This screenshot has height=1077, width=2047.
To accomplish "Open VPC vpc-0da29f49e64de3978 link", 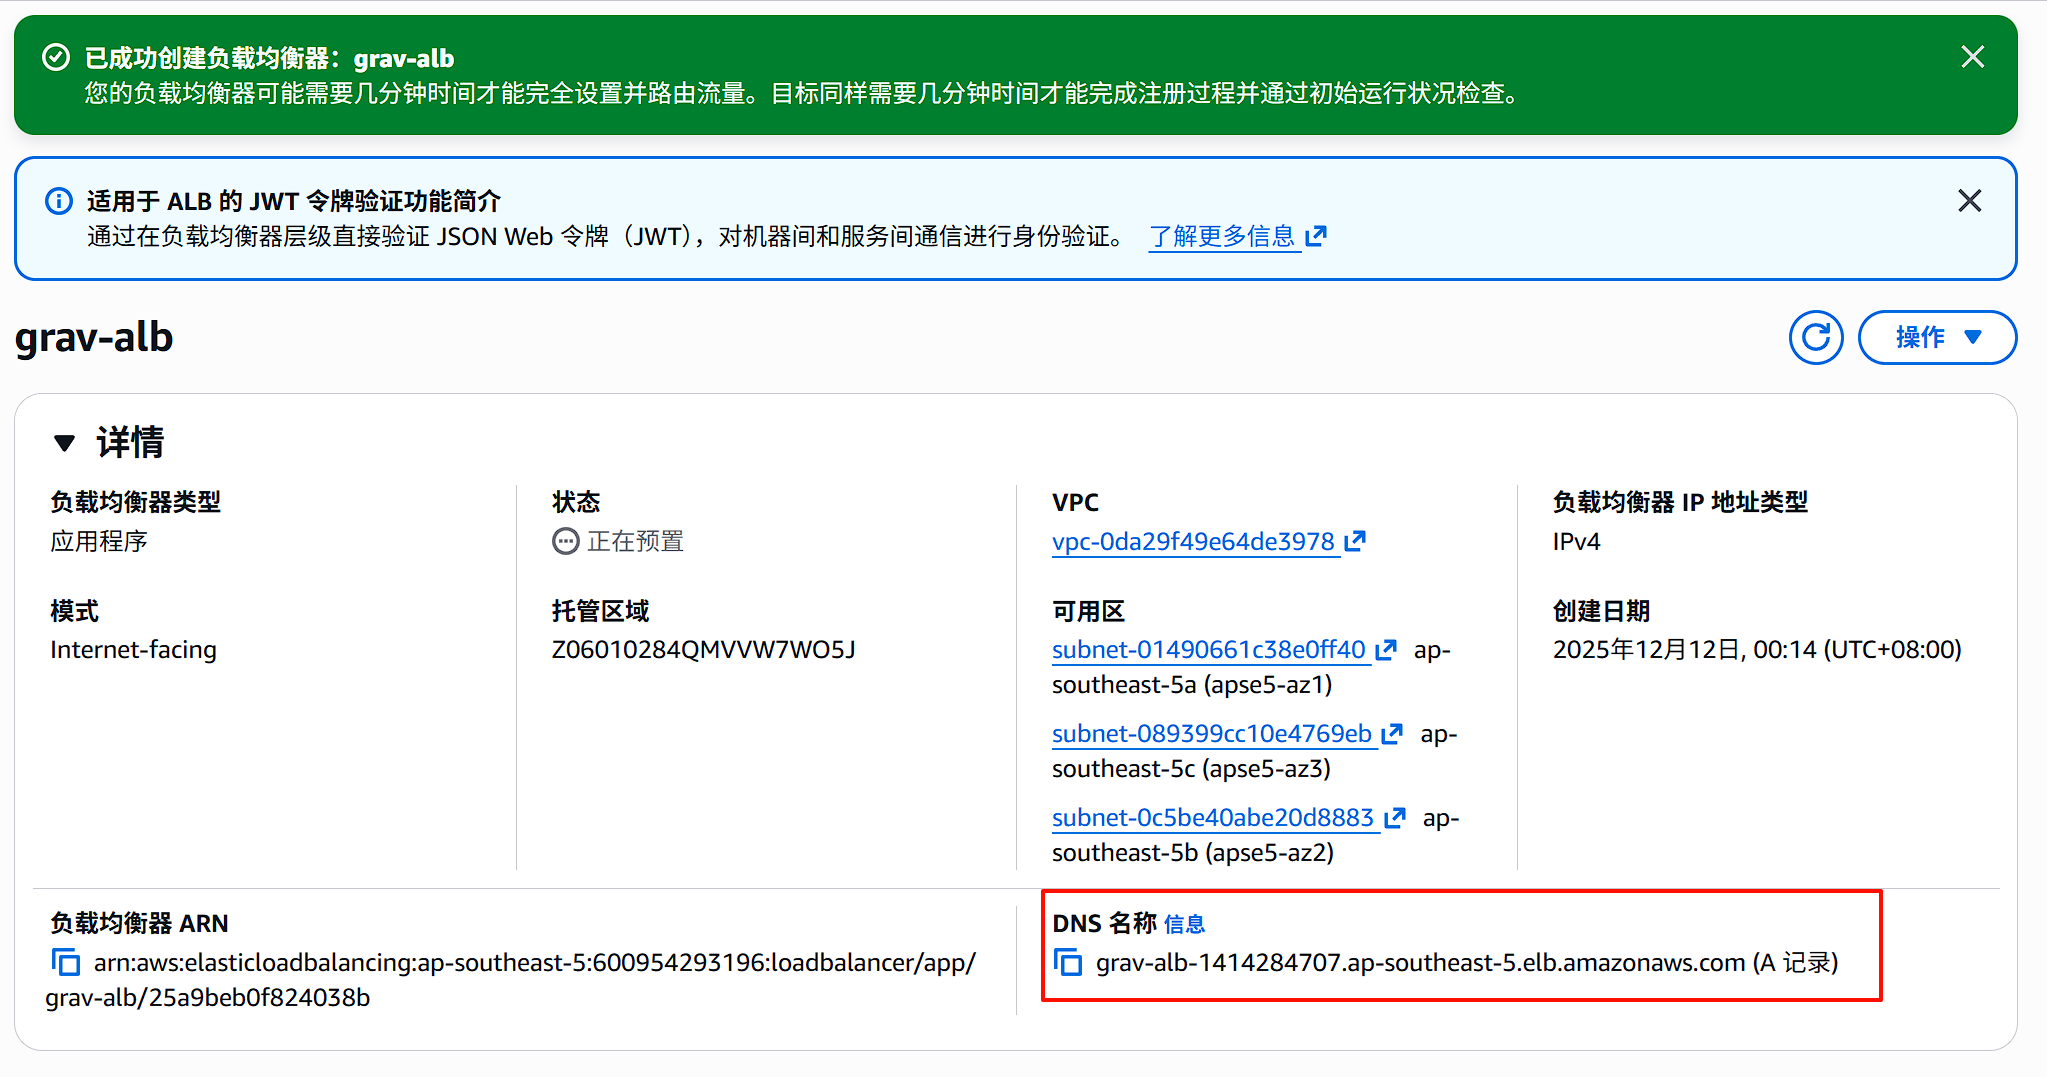I will click(1193, 542).
